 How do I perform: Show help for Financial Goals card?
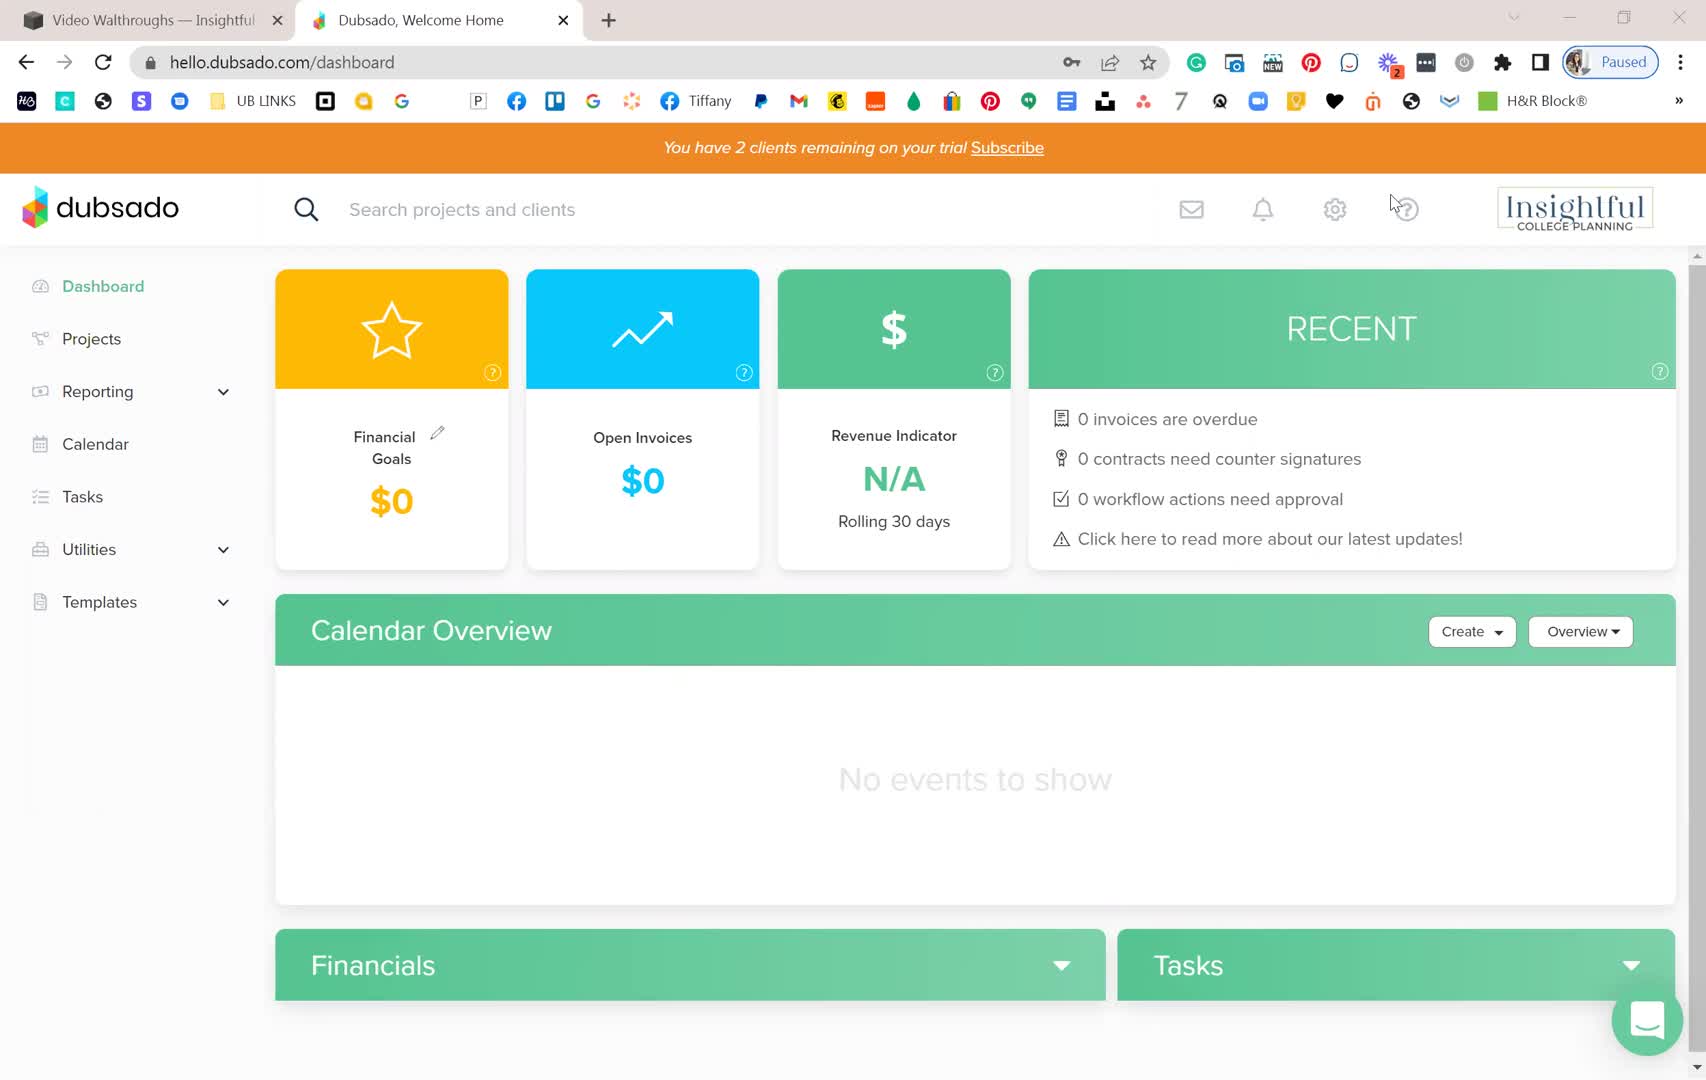tap(492, 372)
